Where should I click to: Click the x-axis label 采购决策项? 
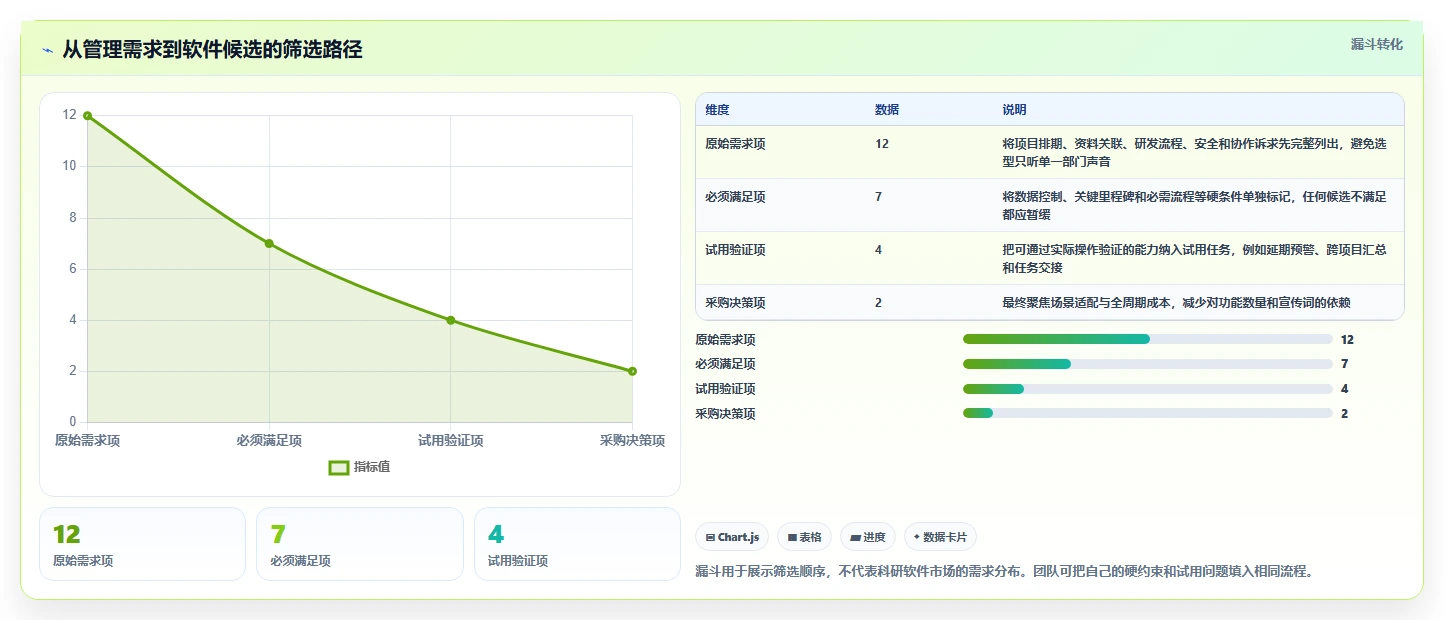pyautogui.click(x=632, y=441)
